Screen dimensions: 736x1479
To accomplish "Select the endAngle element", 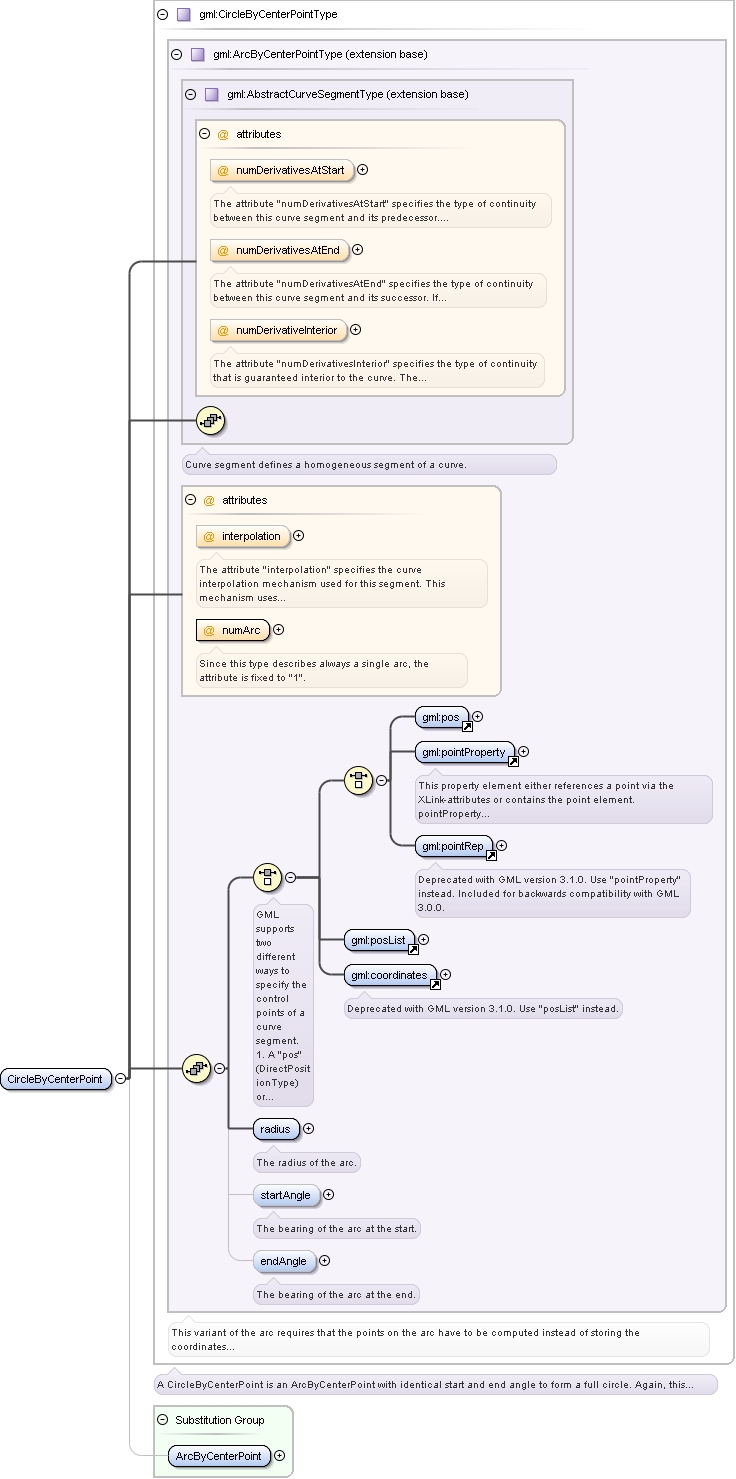I will click(284, 1261).
